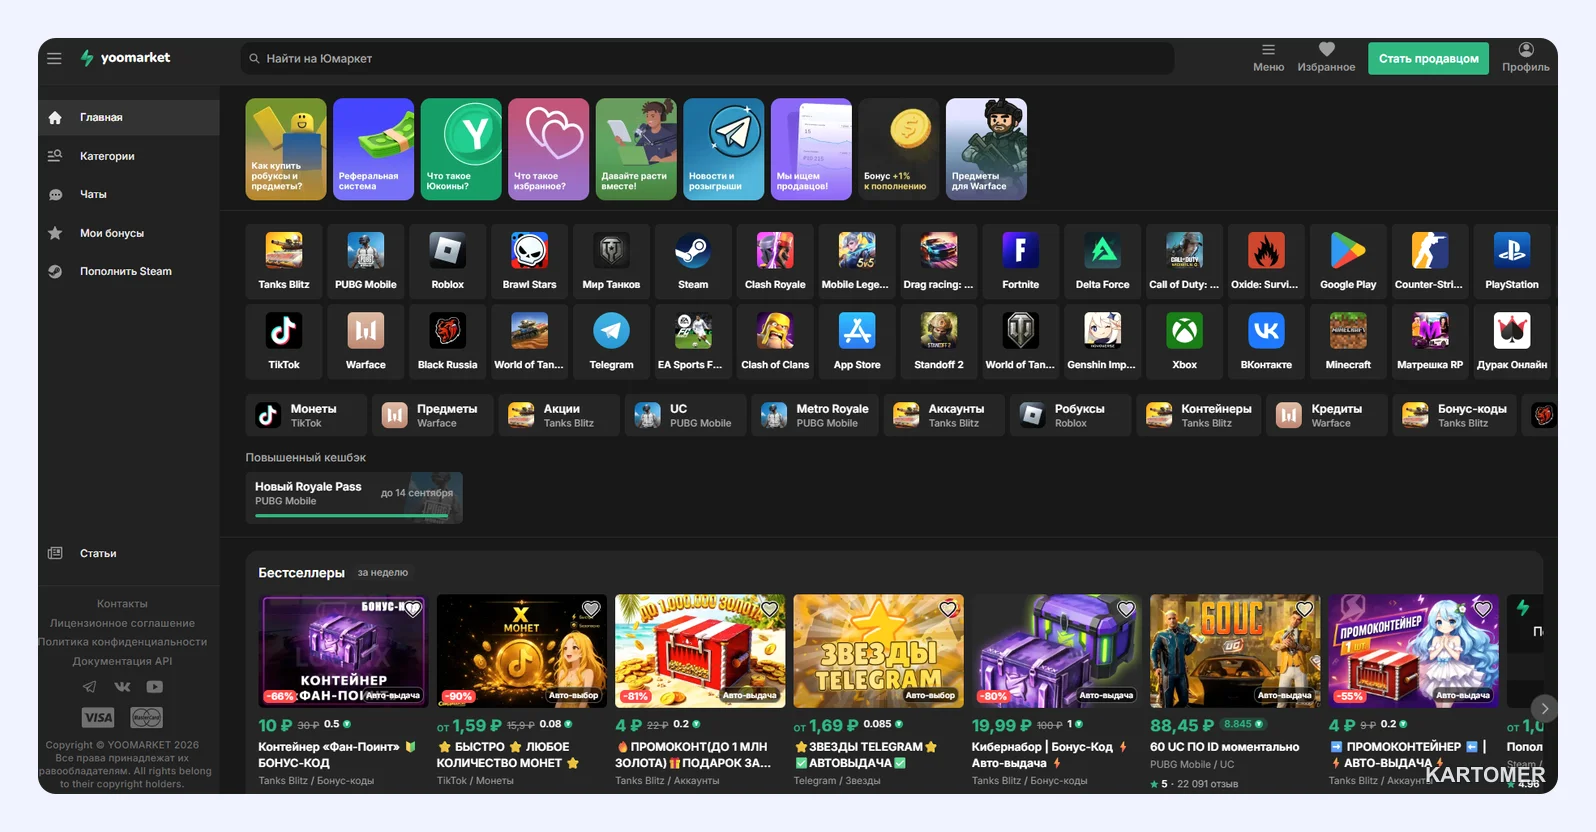Image resolution: width=1596 pixels, height=832 pixels.
Task: Go to Главная in the sidebar
Action: coord(129,117)
